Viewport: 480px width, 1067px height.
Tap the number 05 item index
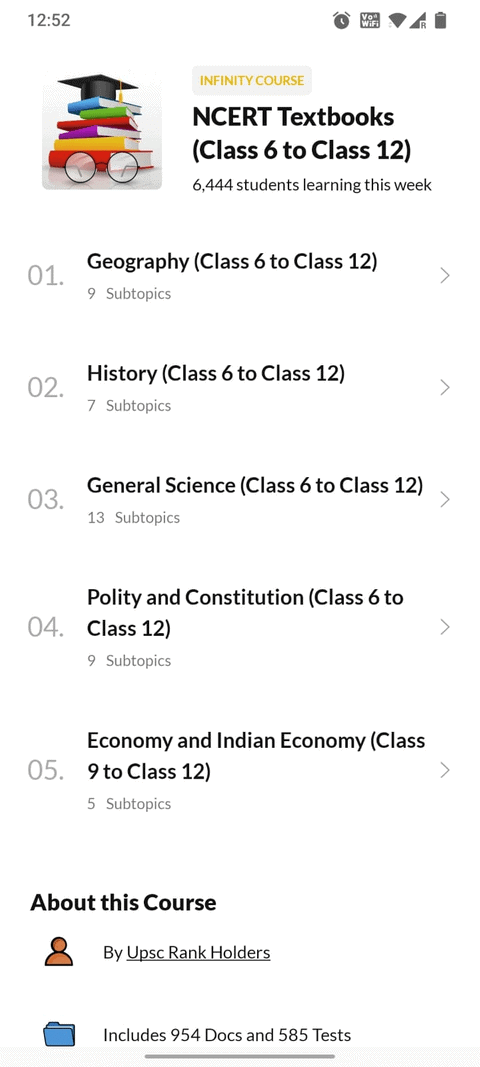coord(46,770)
